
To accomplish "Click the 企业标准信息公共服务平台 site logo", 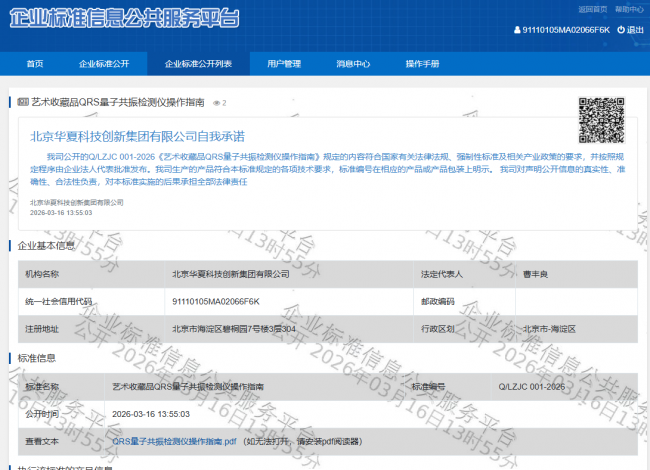I will pos(125,22).
